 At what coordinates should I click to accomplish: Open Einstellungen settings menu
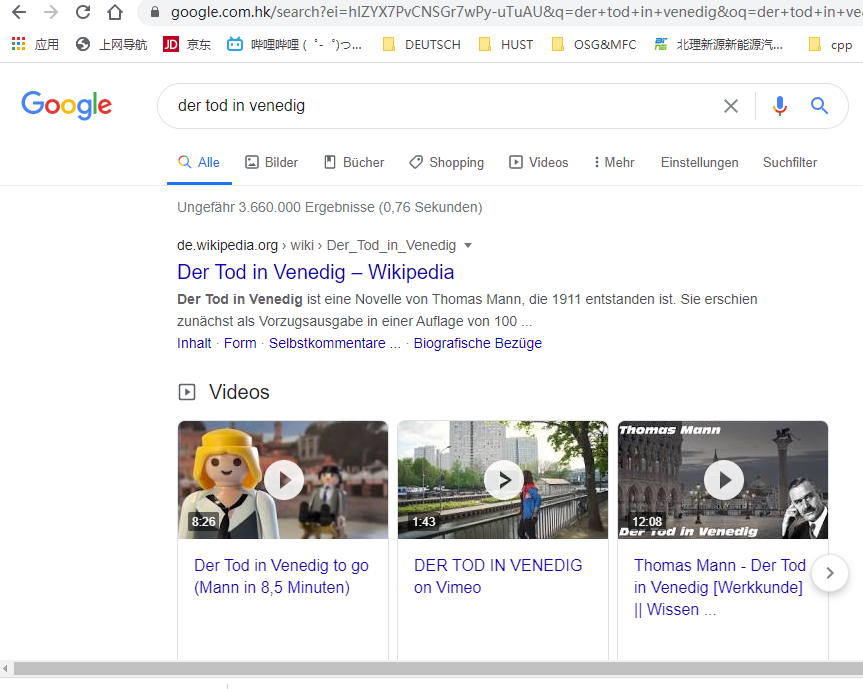pos(700,162)
